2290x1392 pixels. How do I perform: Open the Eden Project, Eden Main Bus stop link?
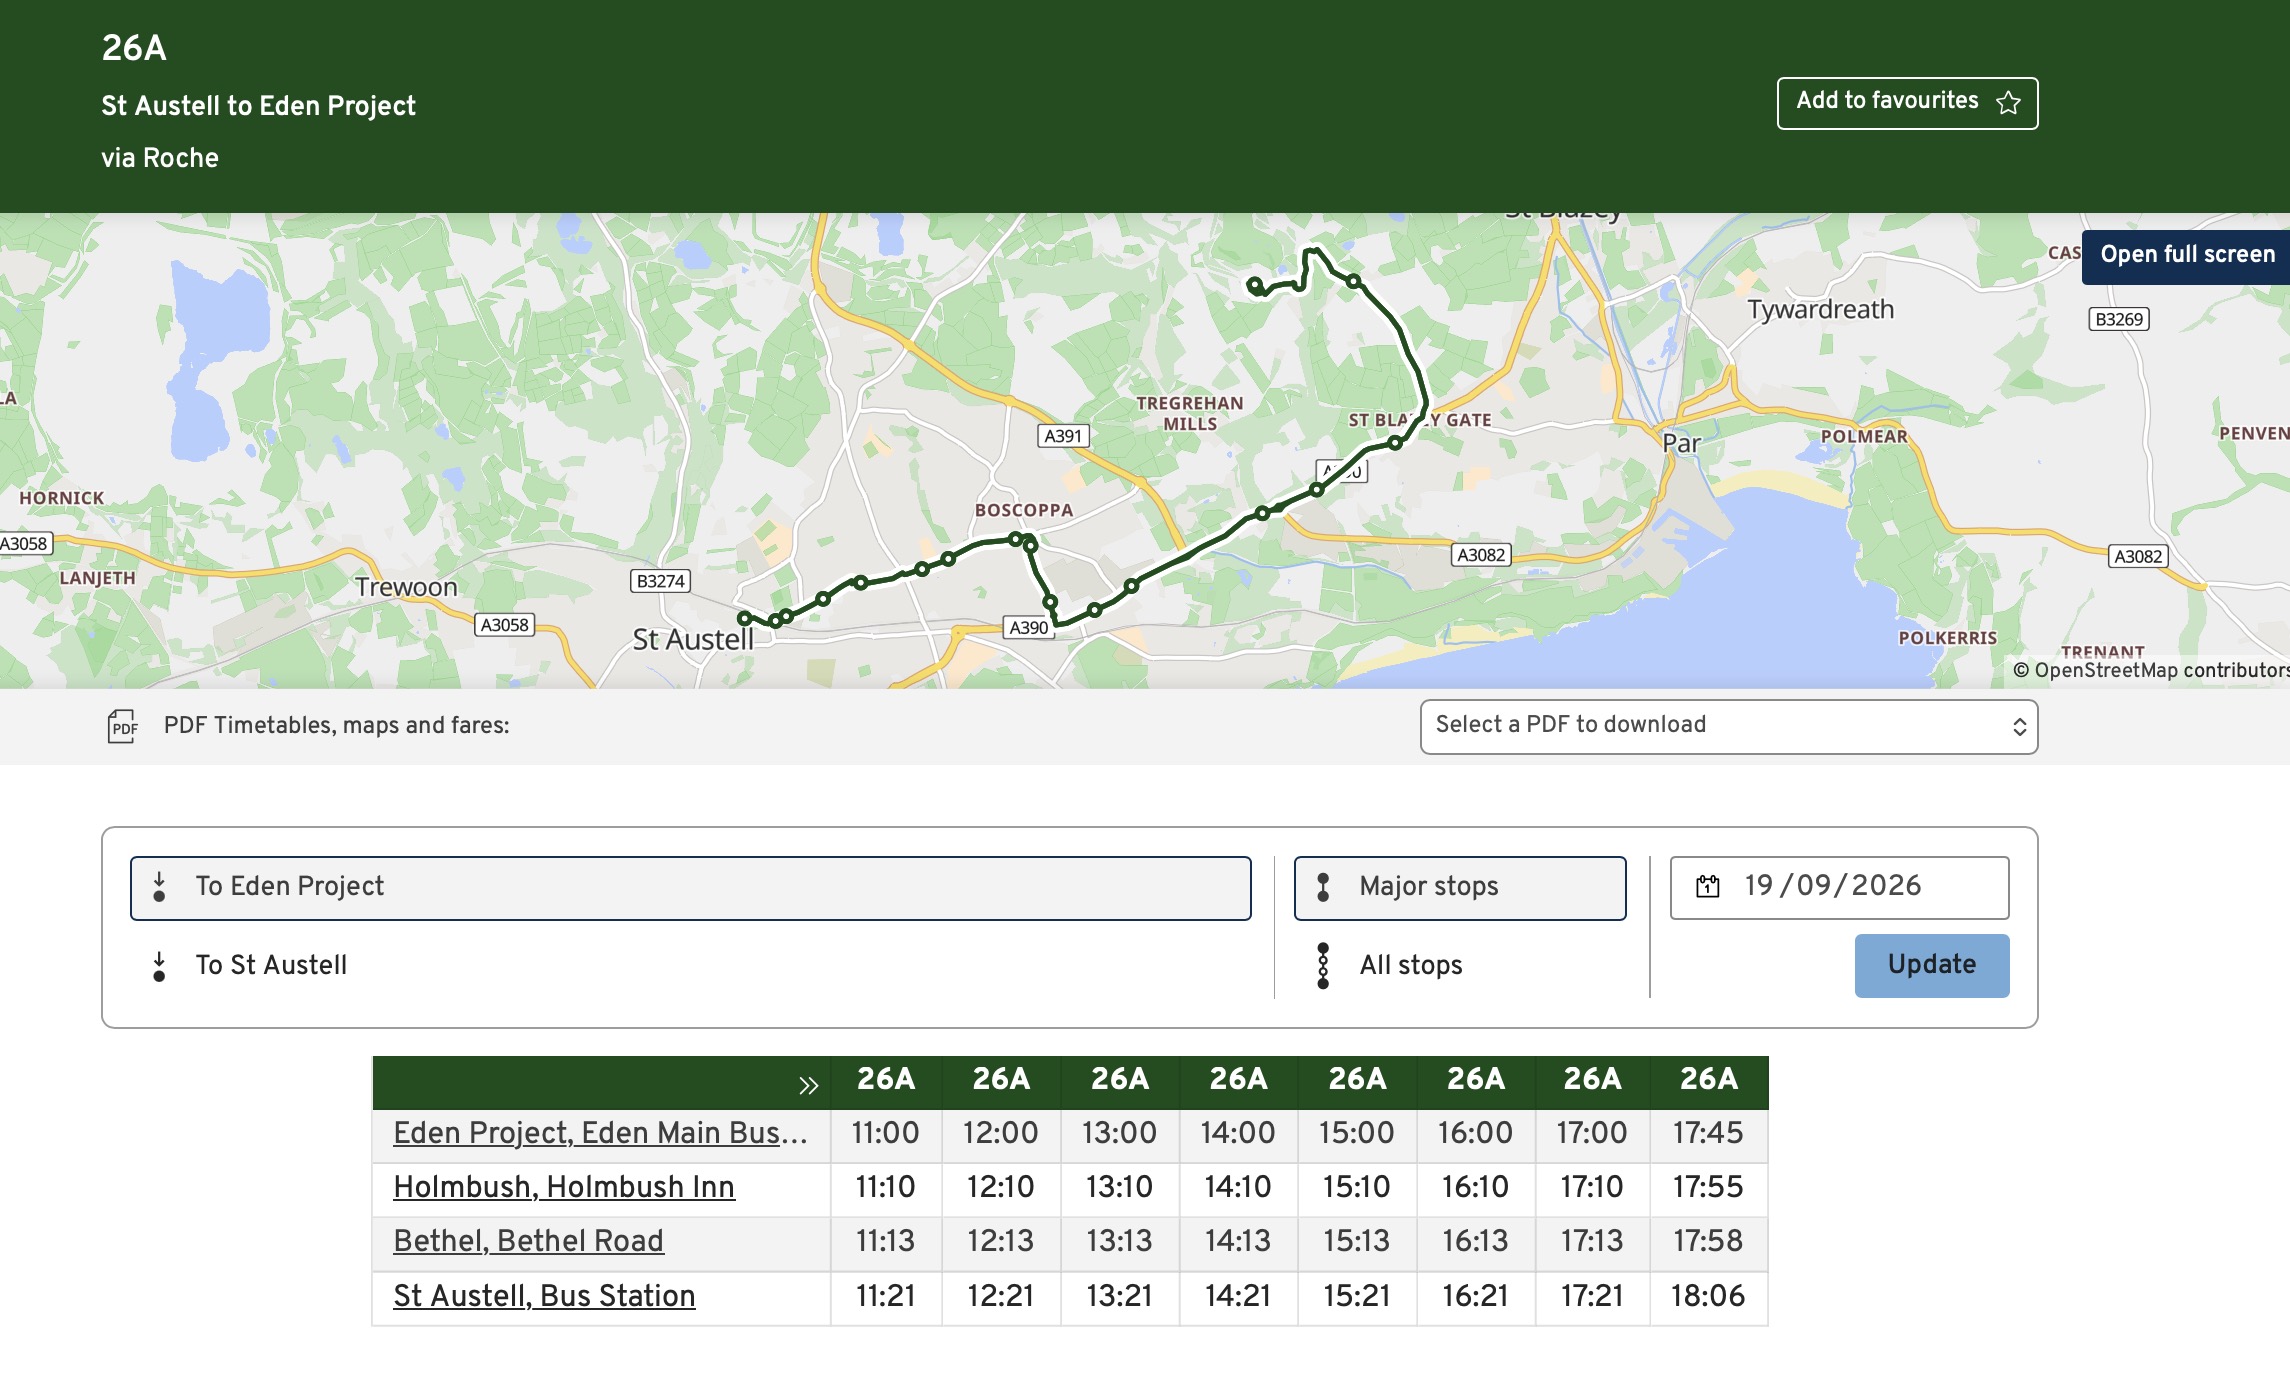coord(600,1133)
